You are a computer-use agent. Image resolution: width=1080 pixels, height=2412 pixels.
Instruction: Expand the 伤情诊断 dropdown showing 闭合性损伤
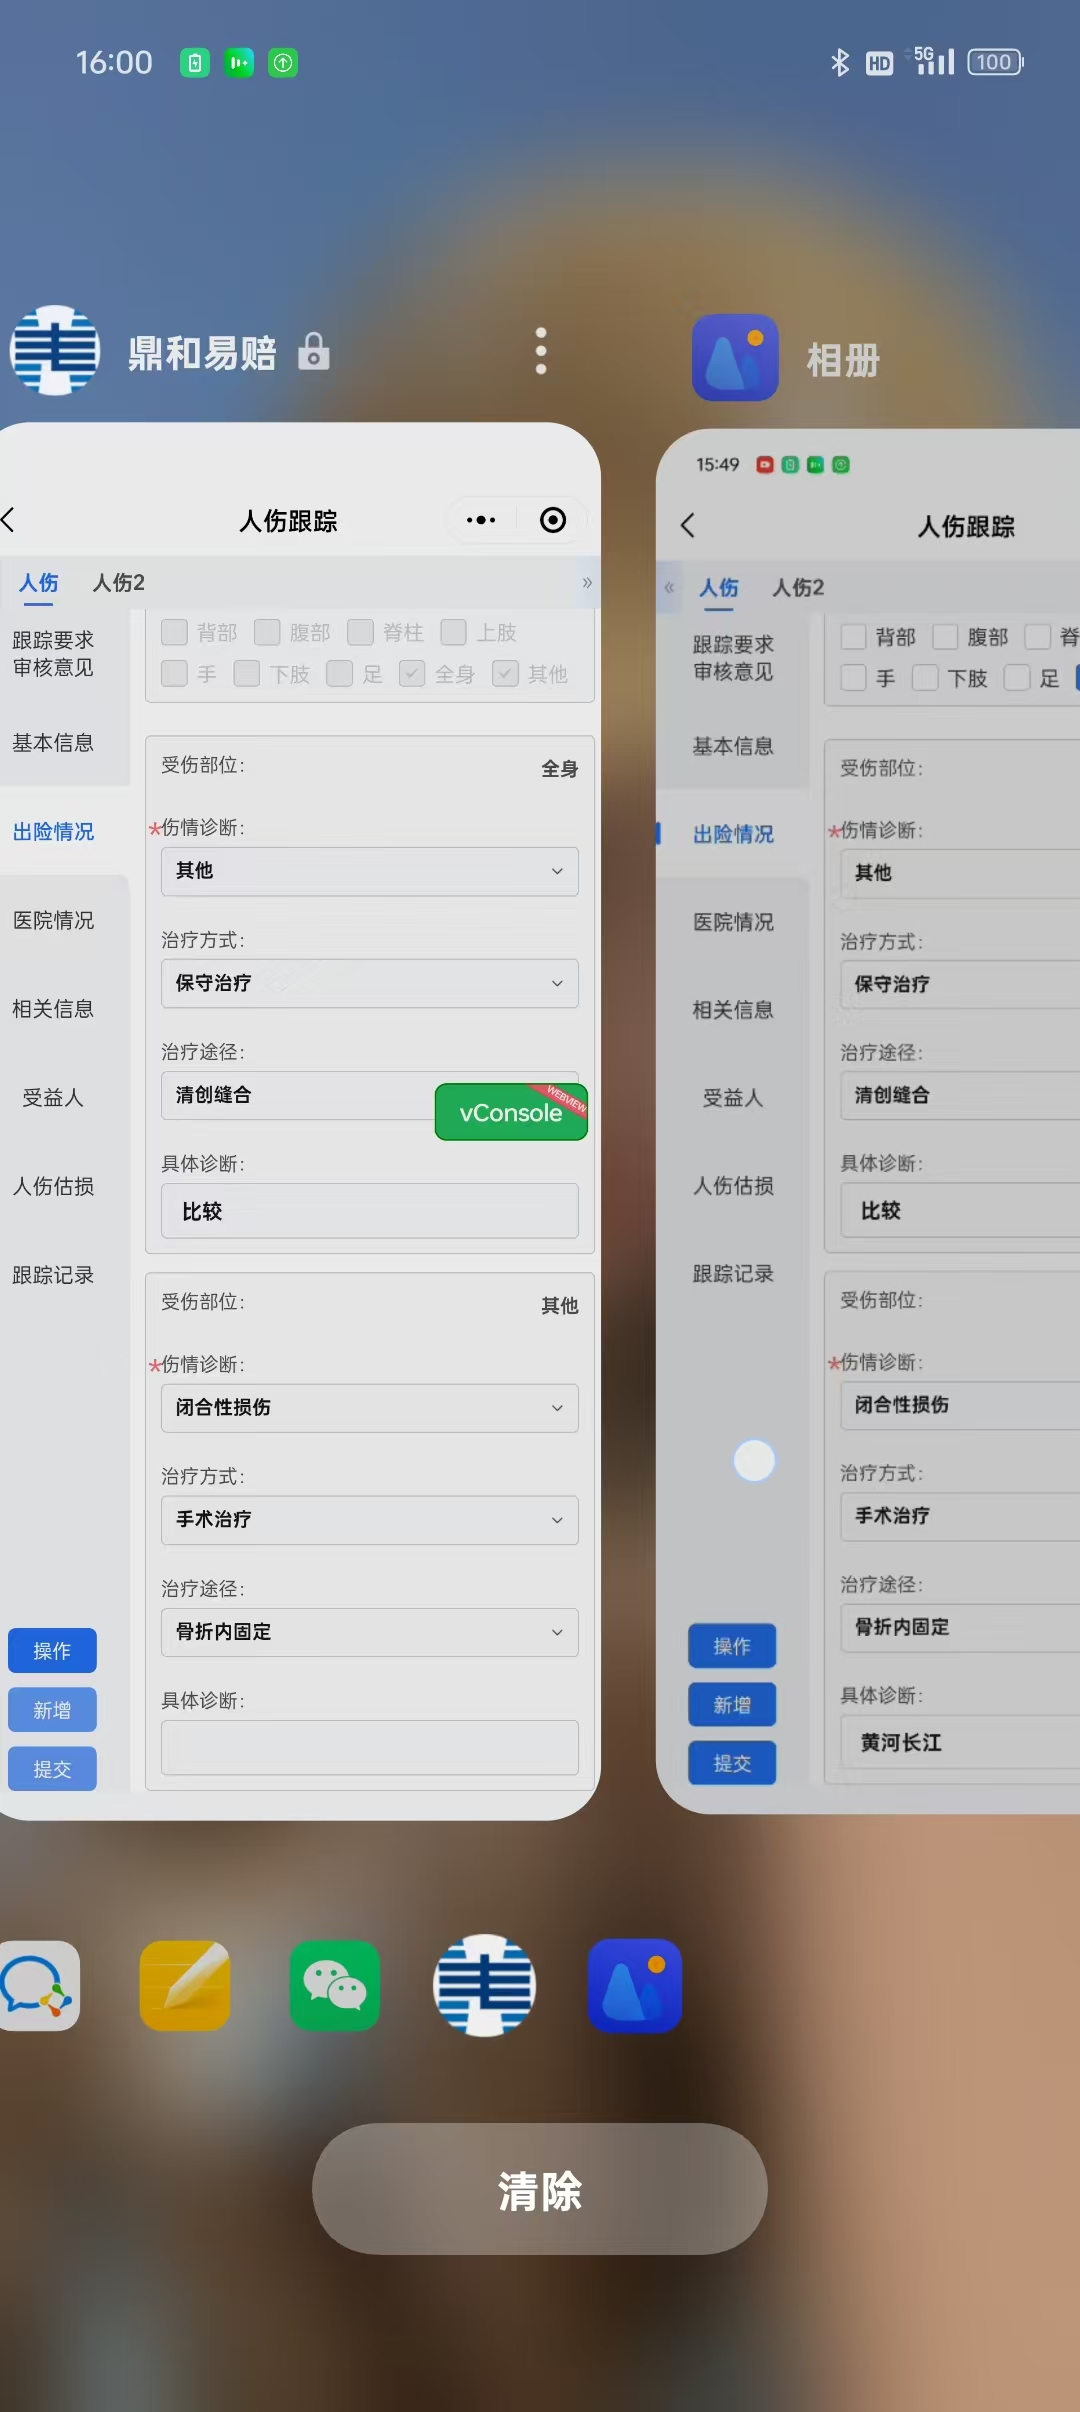(x=369, y=1408)
